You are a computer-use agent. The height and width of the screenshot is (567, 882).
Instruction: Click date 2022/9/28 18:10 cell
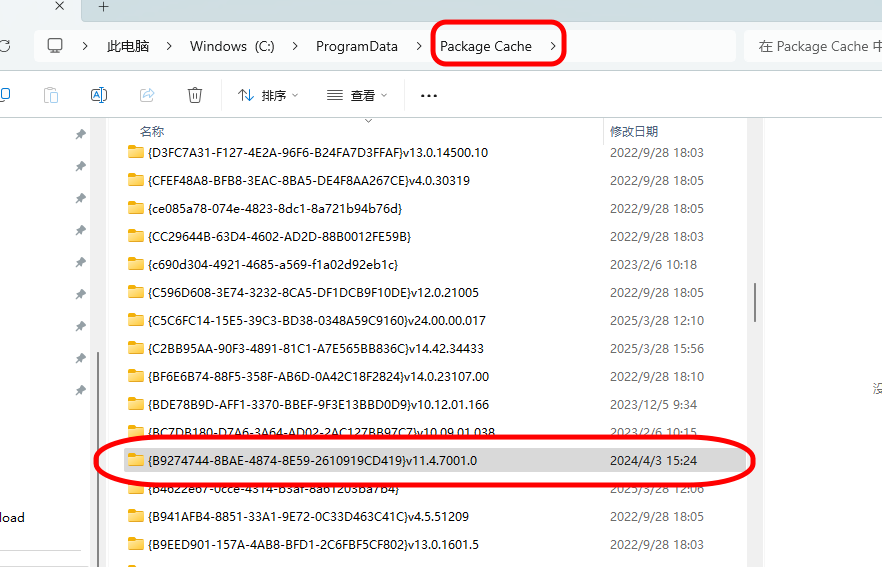tap(656, 376)
